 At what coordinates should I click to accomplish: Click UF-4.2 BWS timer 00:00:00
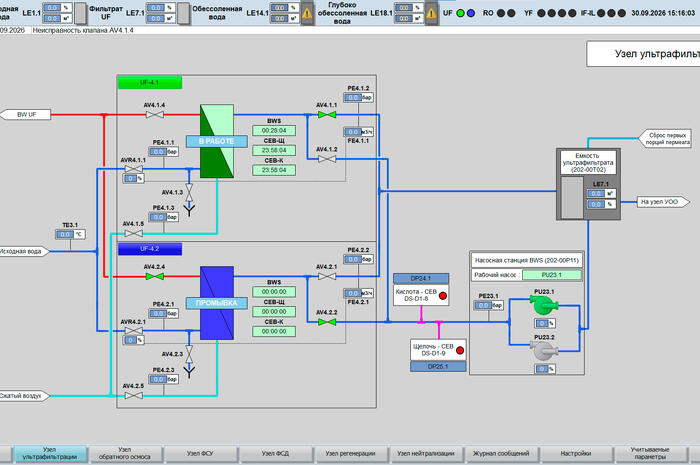coord(274,292)
